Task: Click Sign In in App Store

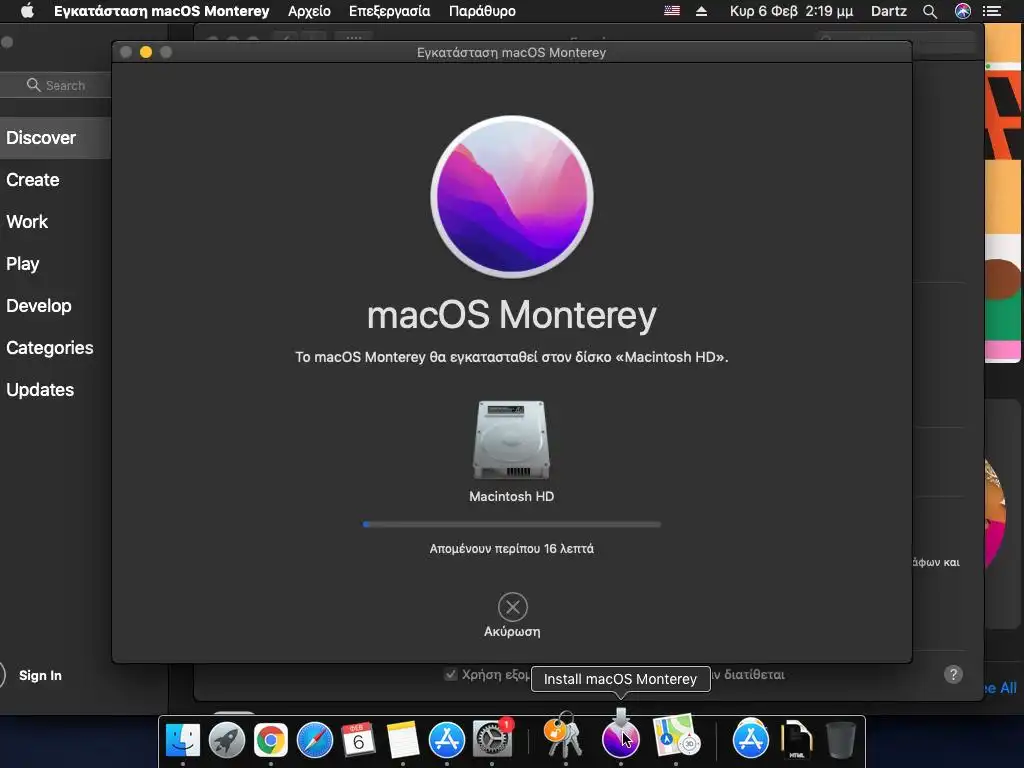Action: pos(40,675)
